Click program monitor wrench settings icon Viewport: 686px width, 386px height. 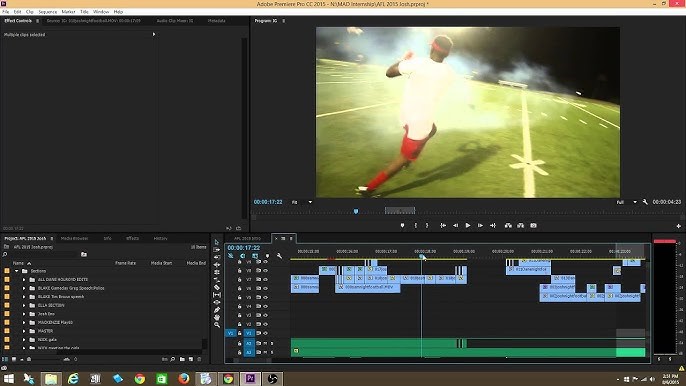(645, 202)
